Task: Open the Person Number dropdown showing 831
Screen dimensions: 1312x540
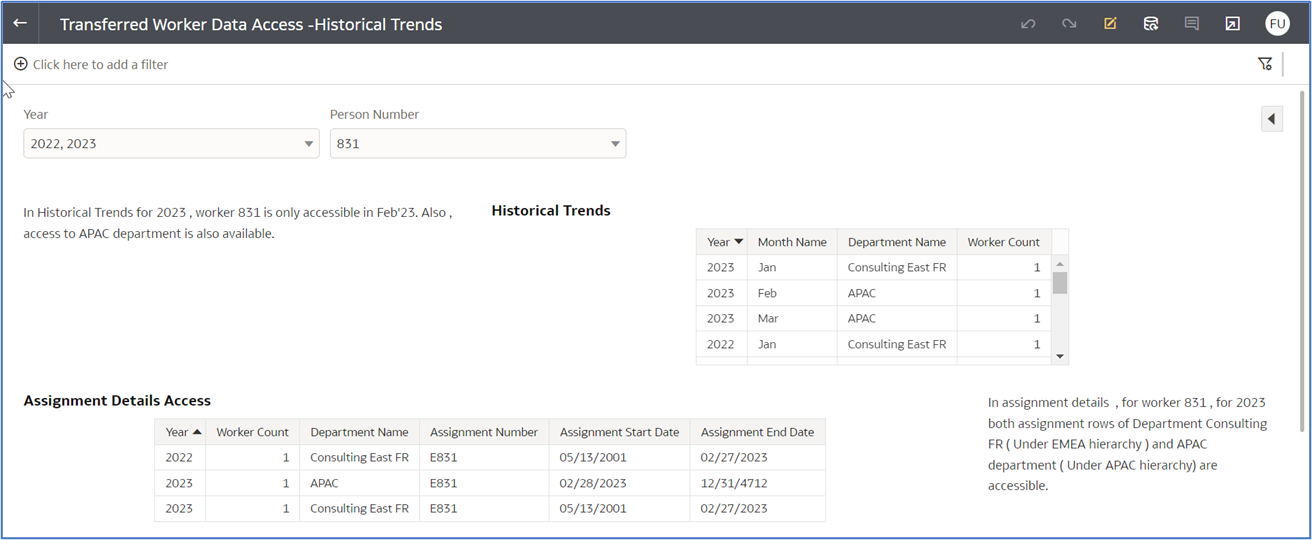Action: (477, 144)
